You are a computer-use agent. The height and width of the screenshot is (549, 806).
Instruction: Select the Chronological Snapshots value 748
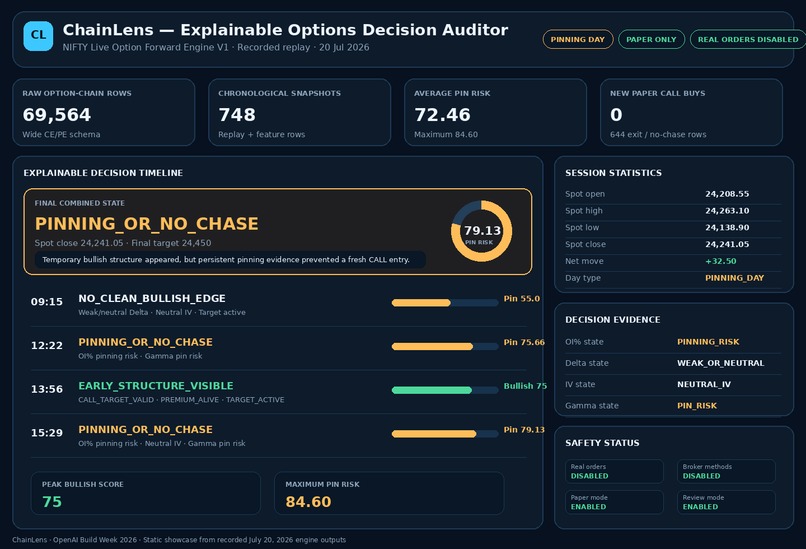click(236, 115)
